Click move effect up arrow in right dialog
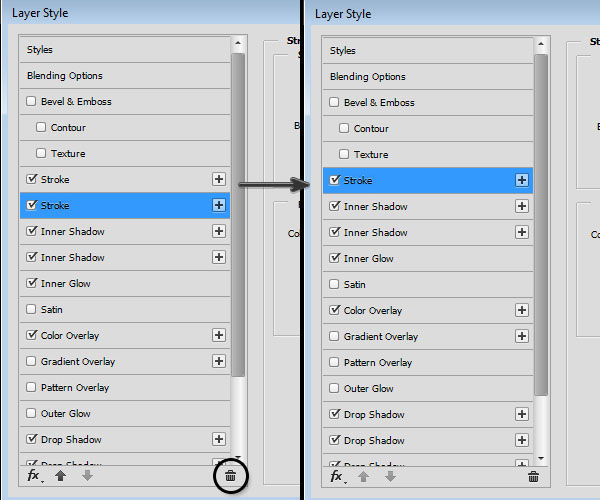The width and height of the screenshot is (600, 500). 364,477
